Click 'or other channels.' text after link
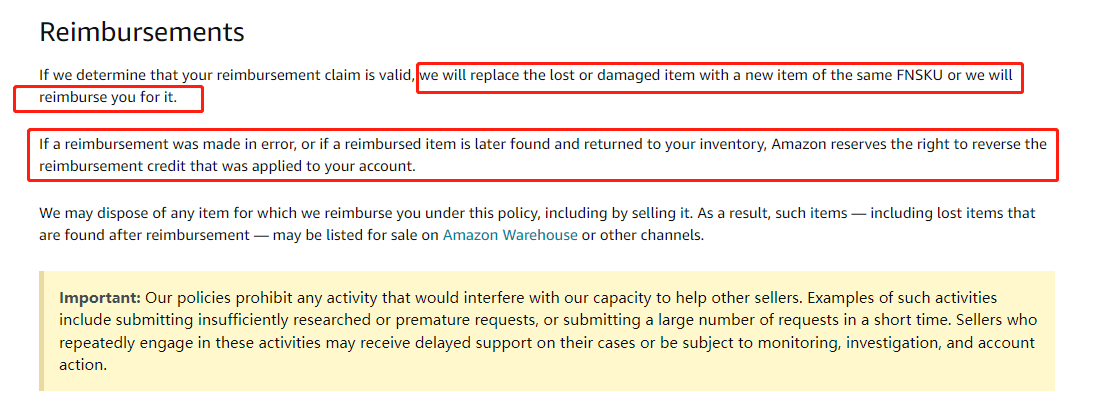This screenshot has width=1112, height=414. click(643, 235)
